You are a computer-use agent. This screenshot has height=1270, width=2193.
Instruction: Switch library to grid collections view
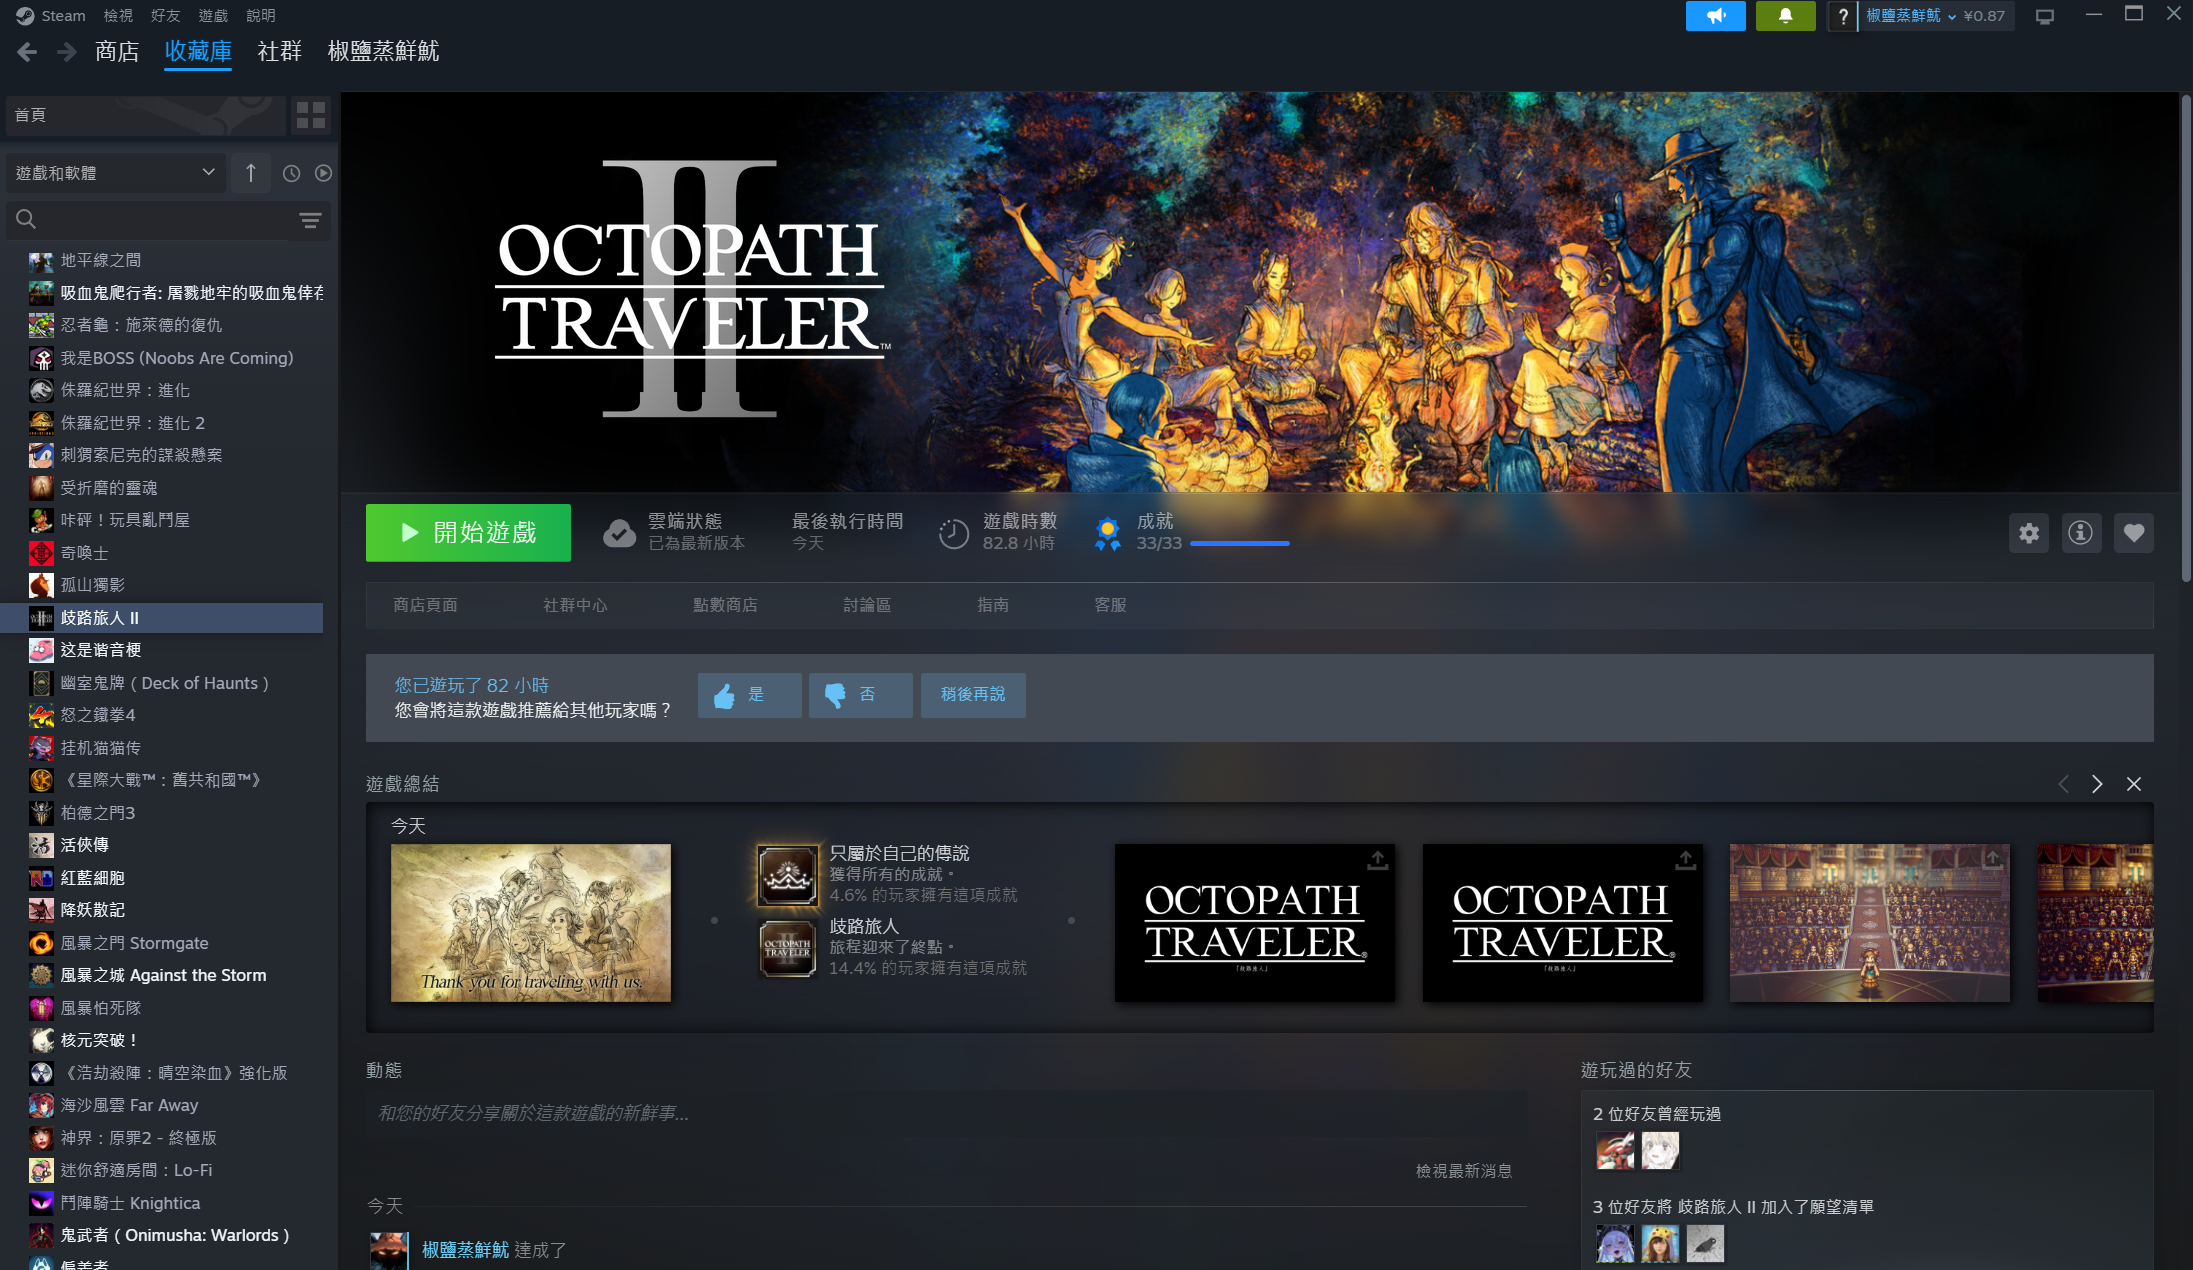(310, 115)
